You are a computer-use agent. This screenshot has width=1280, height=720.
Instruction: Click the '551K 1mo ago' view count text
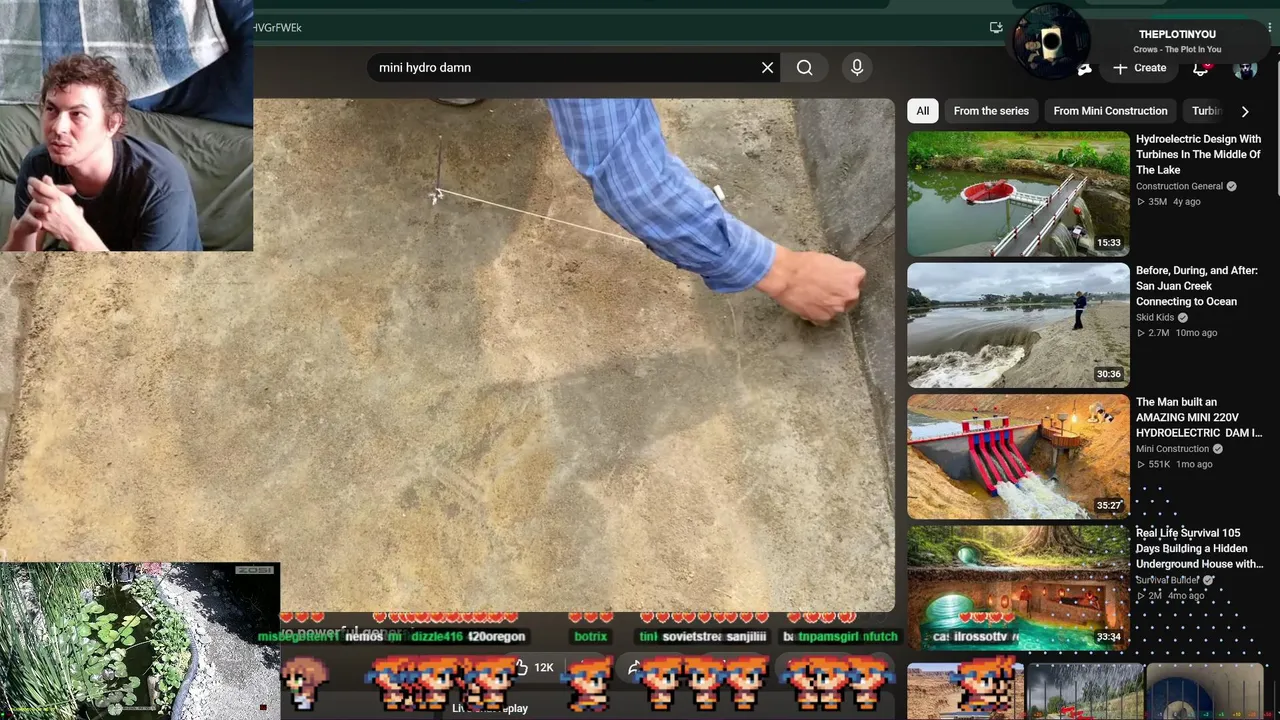click(x=1174, y=465)
